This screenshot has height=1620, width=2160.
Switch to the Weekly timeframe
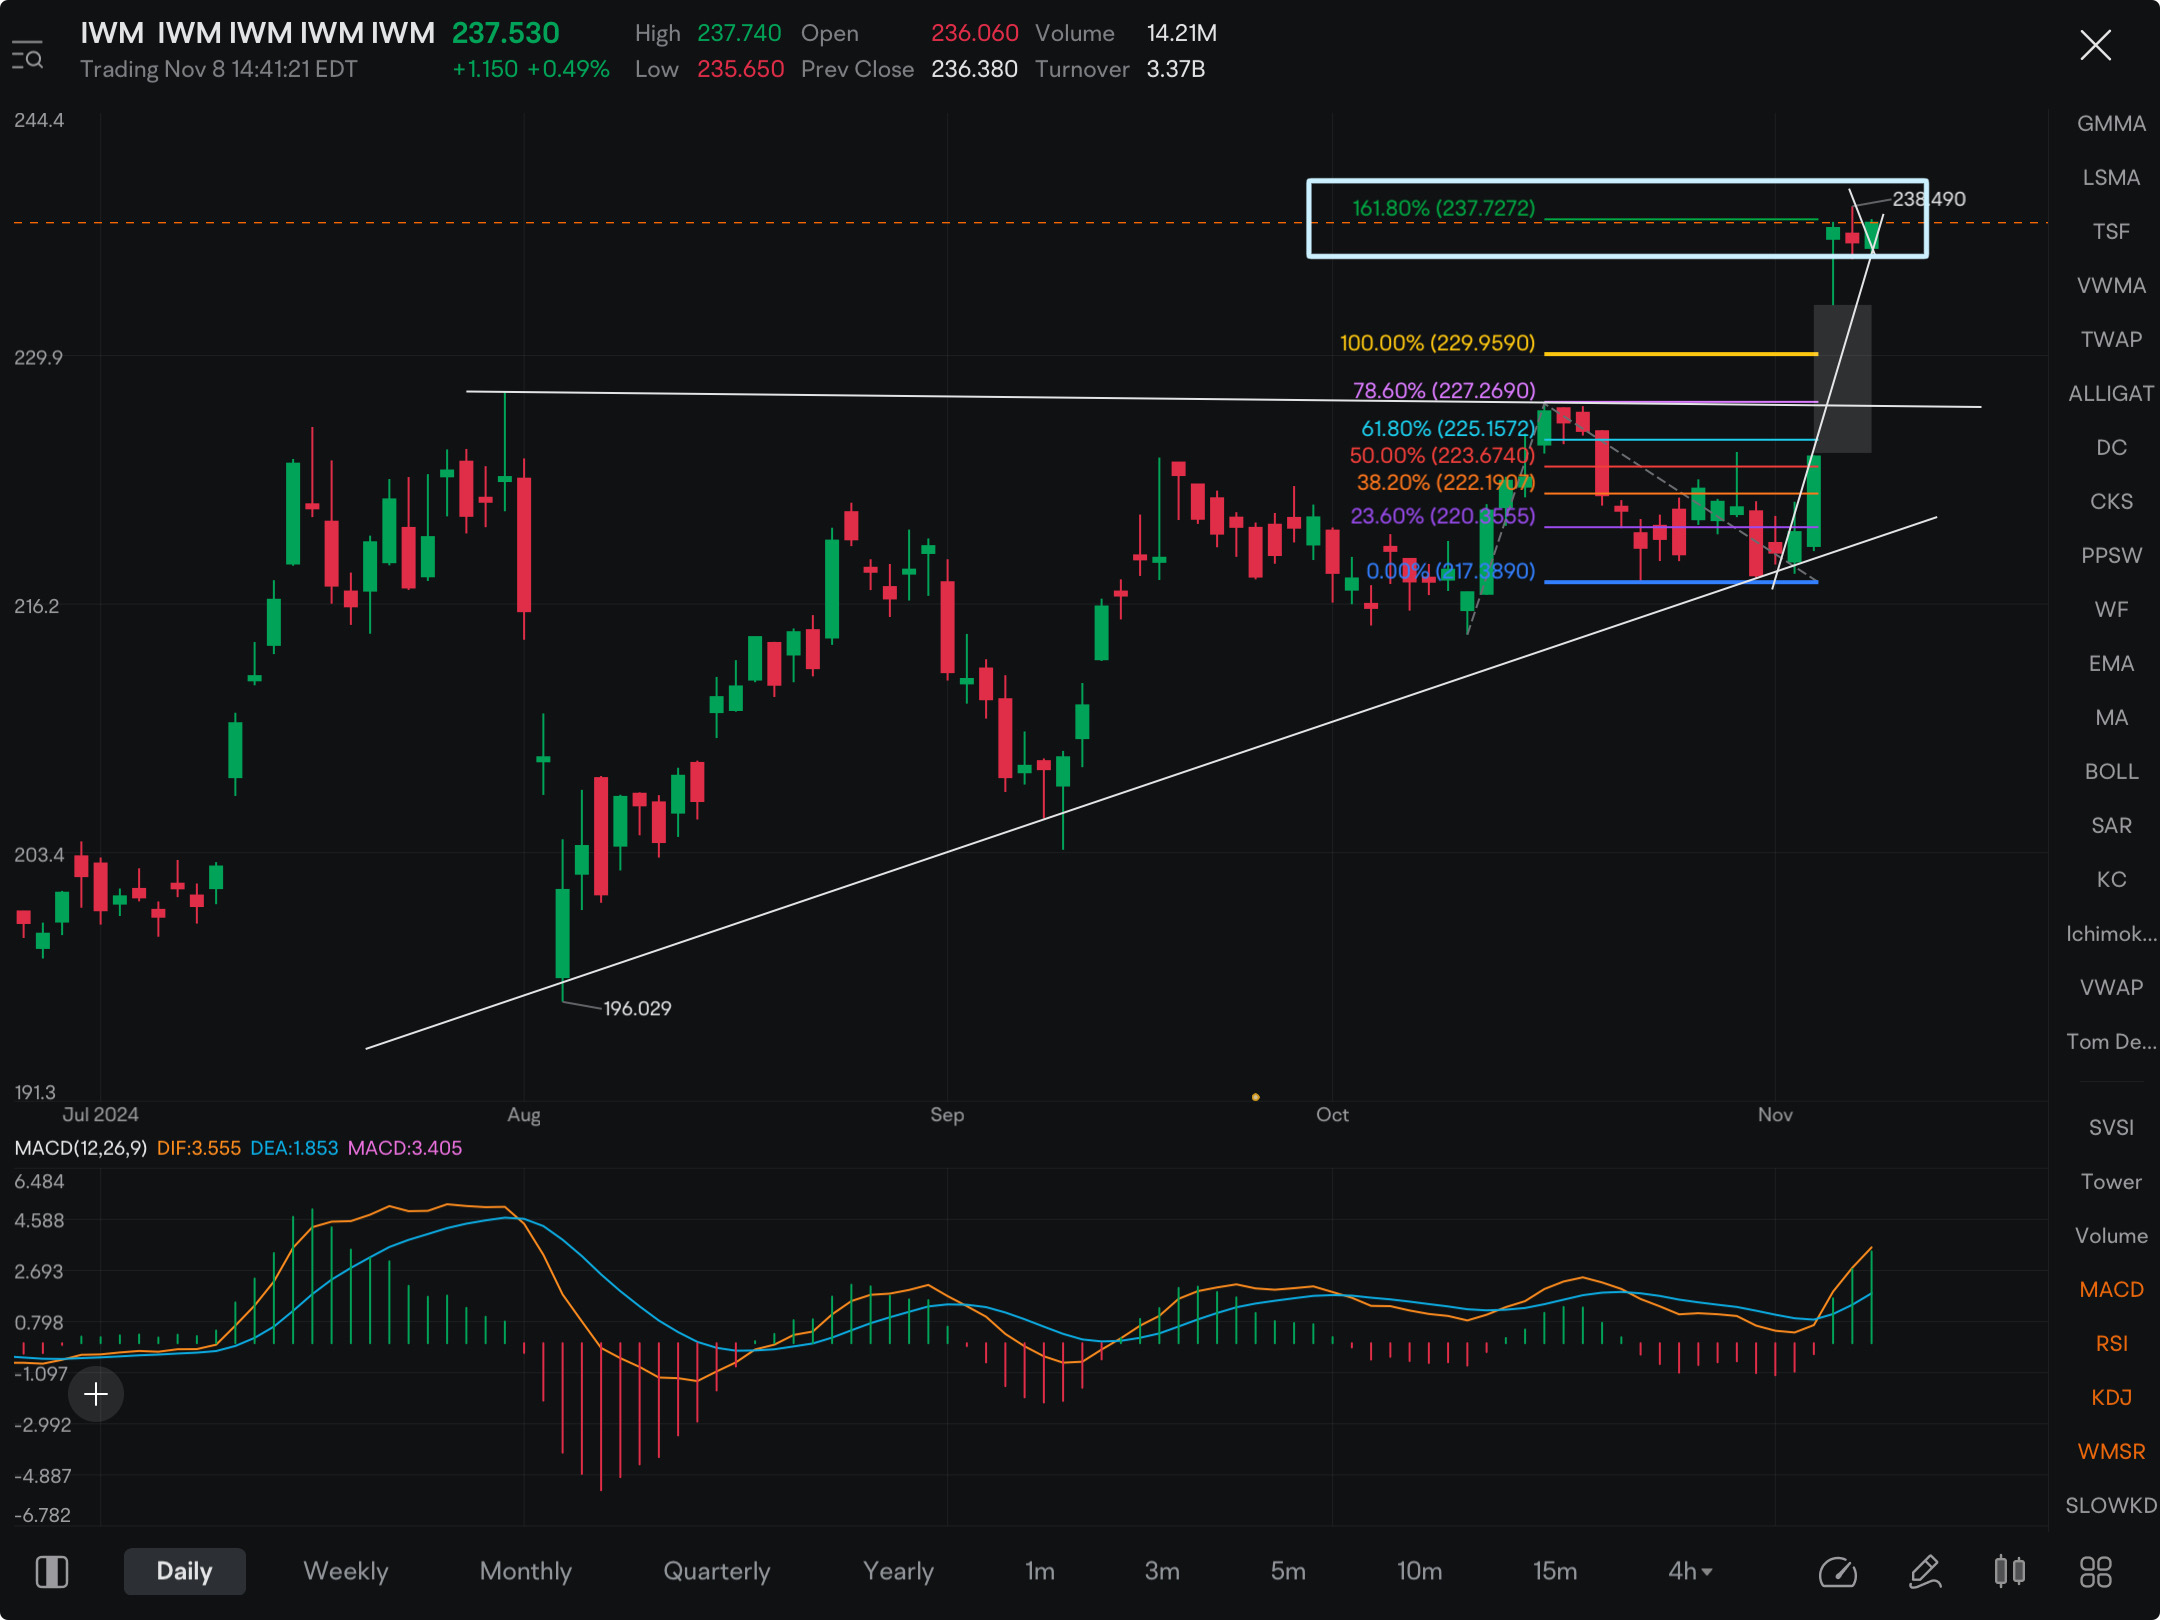tap(346, 1572)
